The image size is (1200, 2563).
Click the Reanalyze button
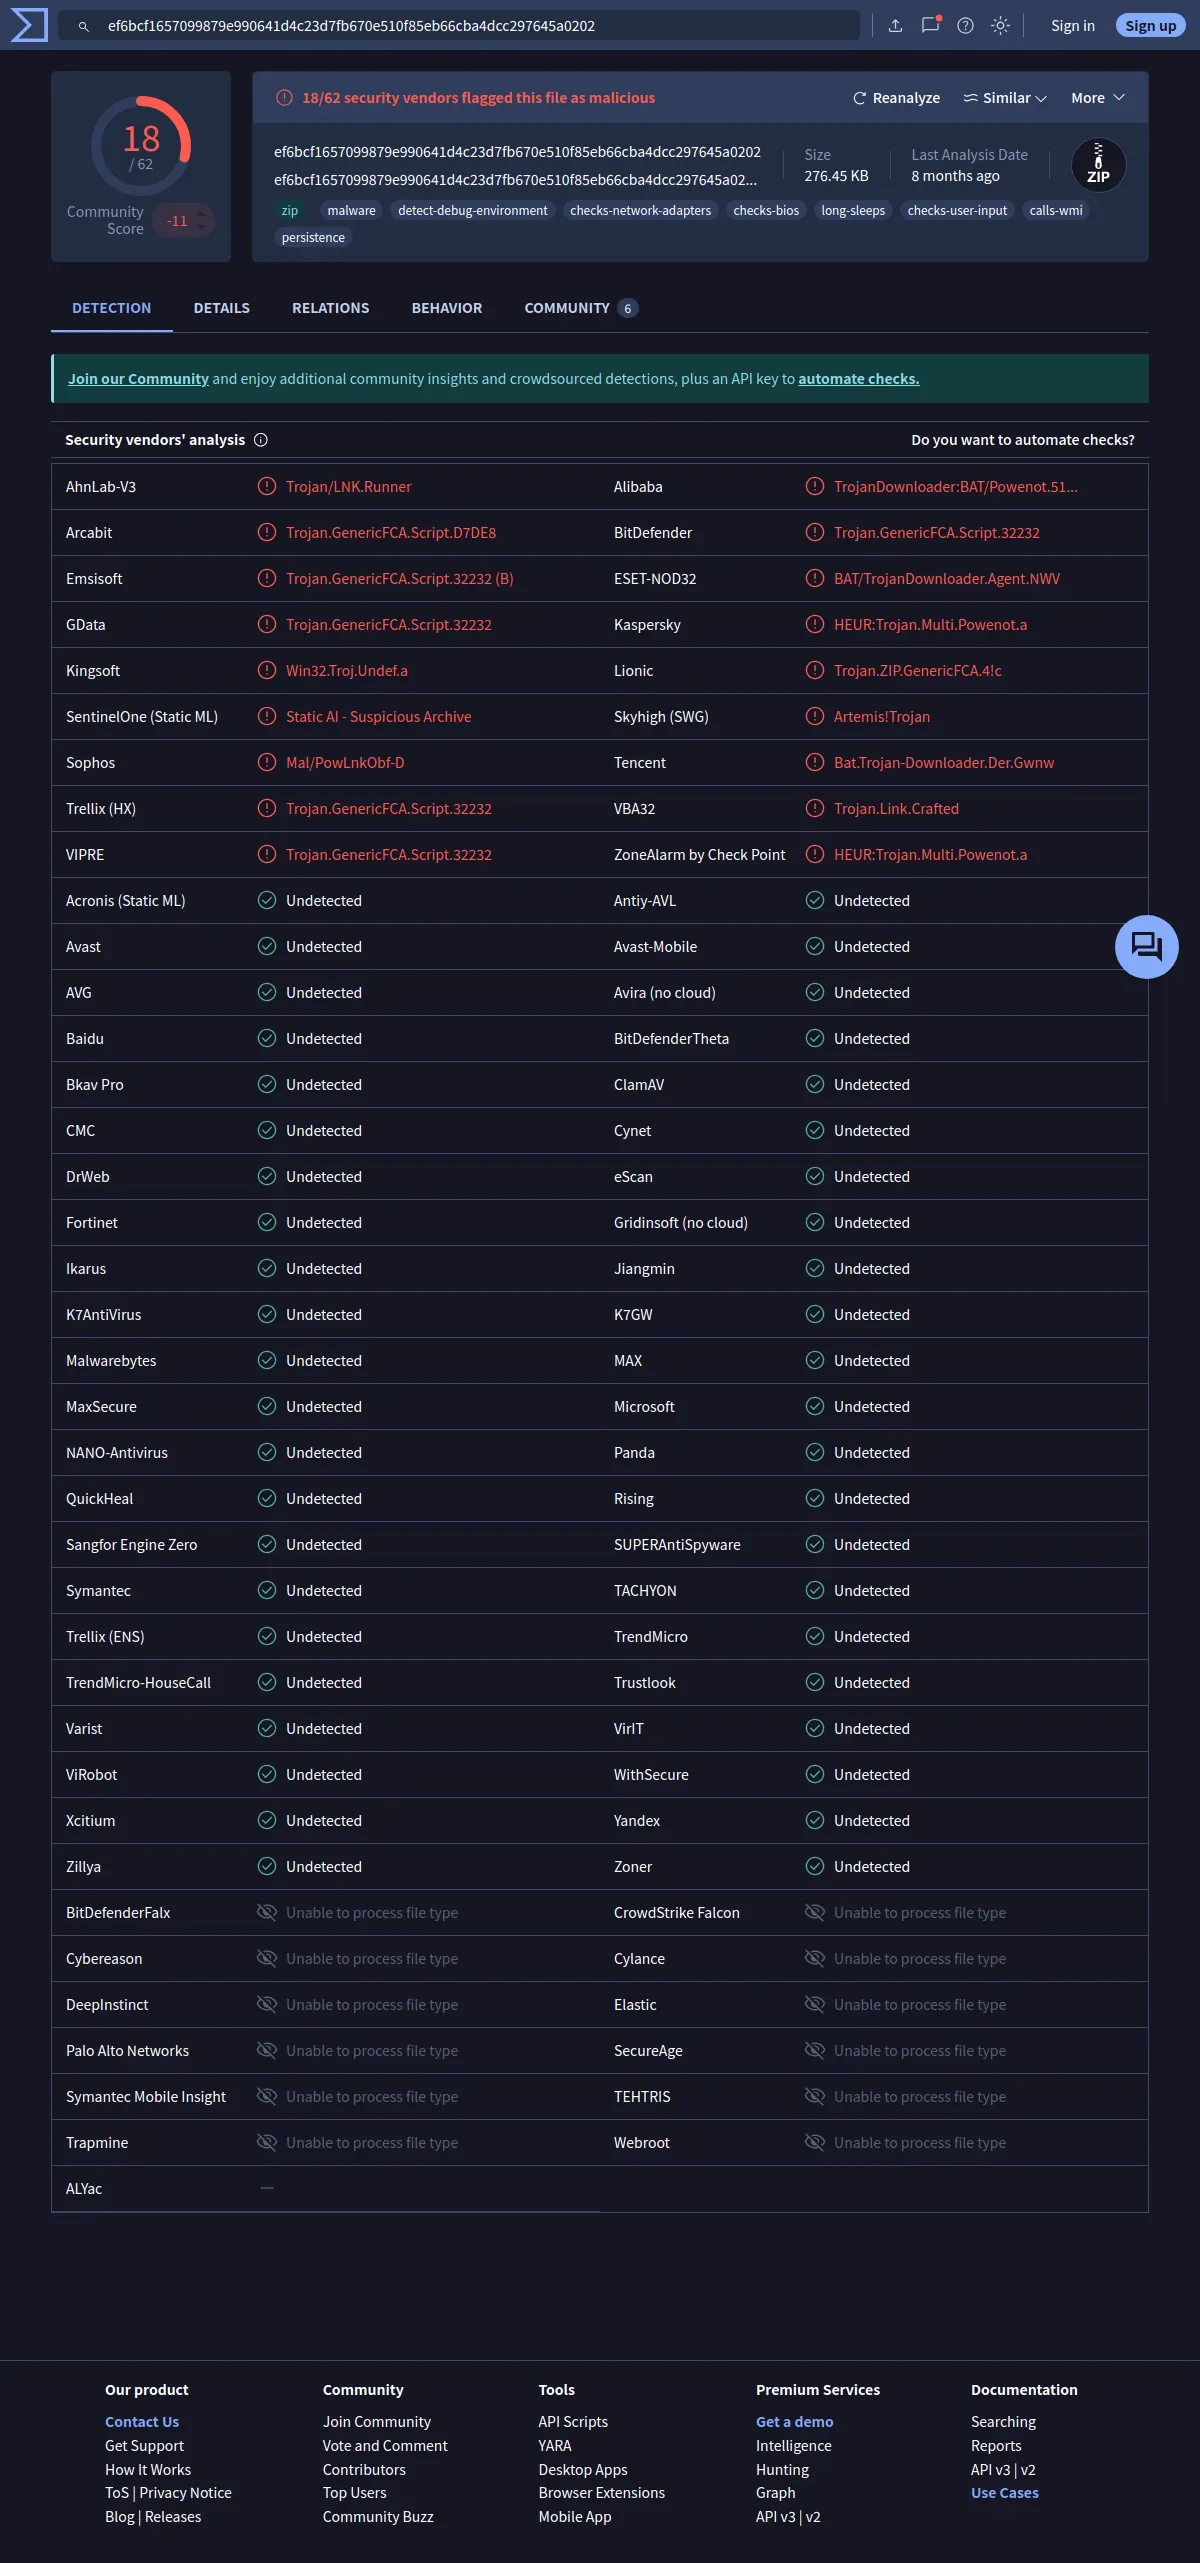pos(896,98)
